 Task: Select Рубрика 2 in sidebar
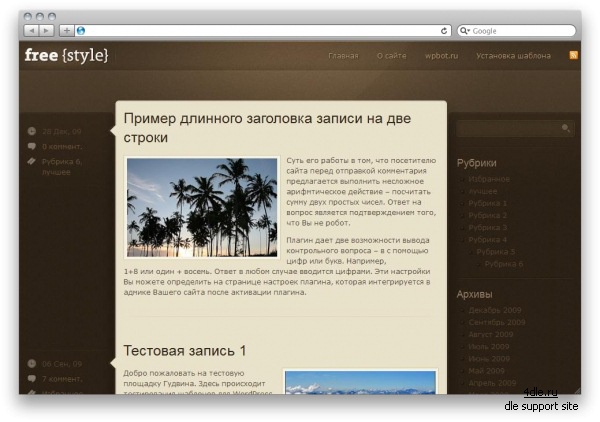pos(488,215)
